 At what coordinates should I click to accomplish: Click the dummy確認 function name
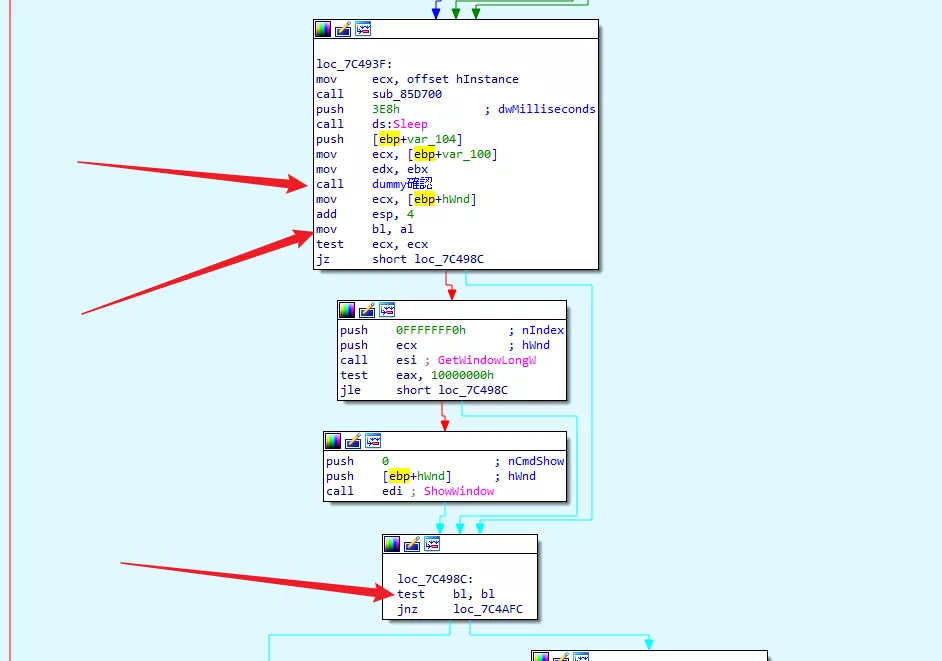click(407, 184)
